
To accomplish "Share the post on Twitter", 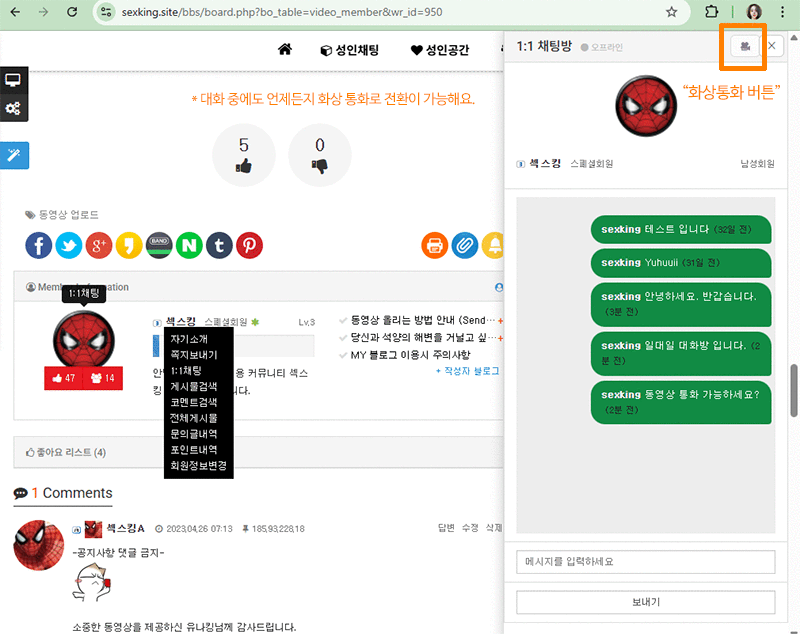I will [68, 245].
